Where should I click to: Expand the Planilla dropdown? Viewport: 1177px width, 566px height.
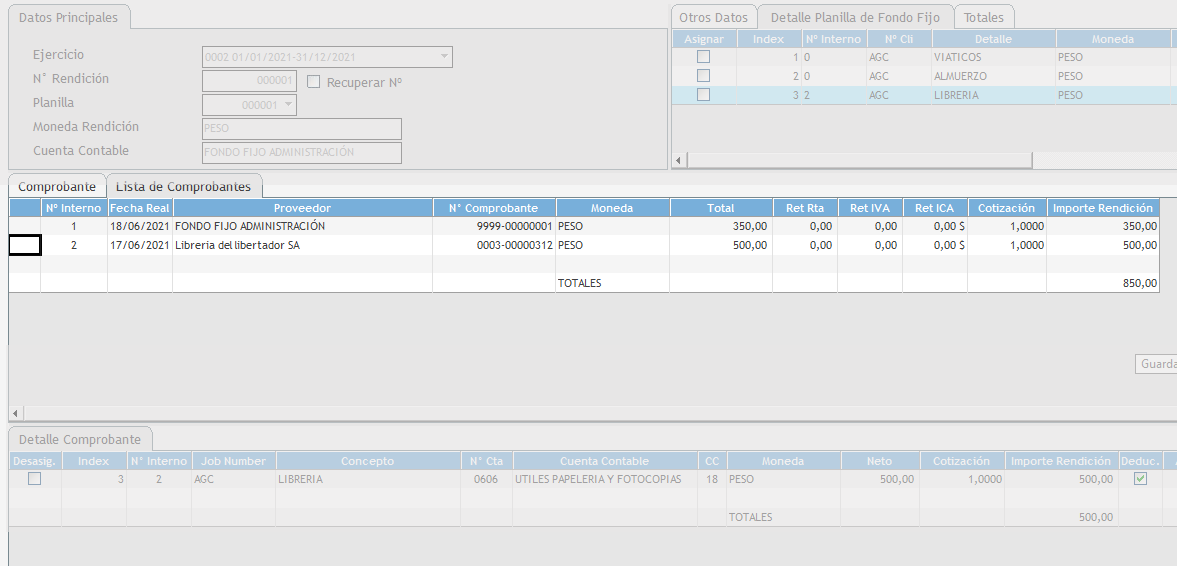tap(288, 105)
